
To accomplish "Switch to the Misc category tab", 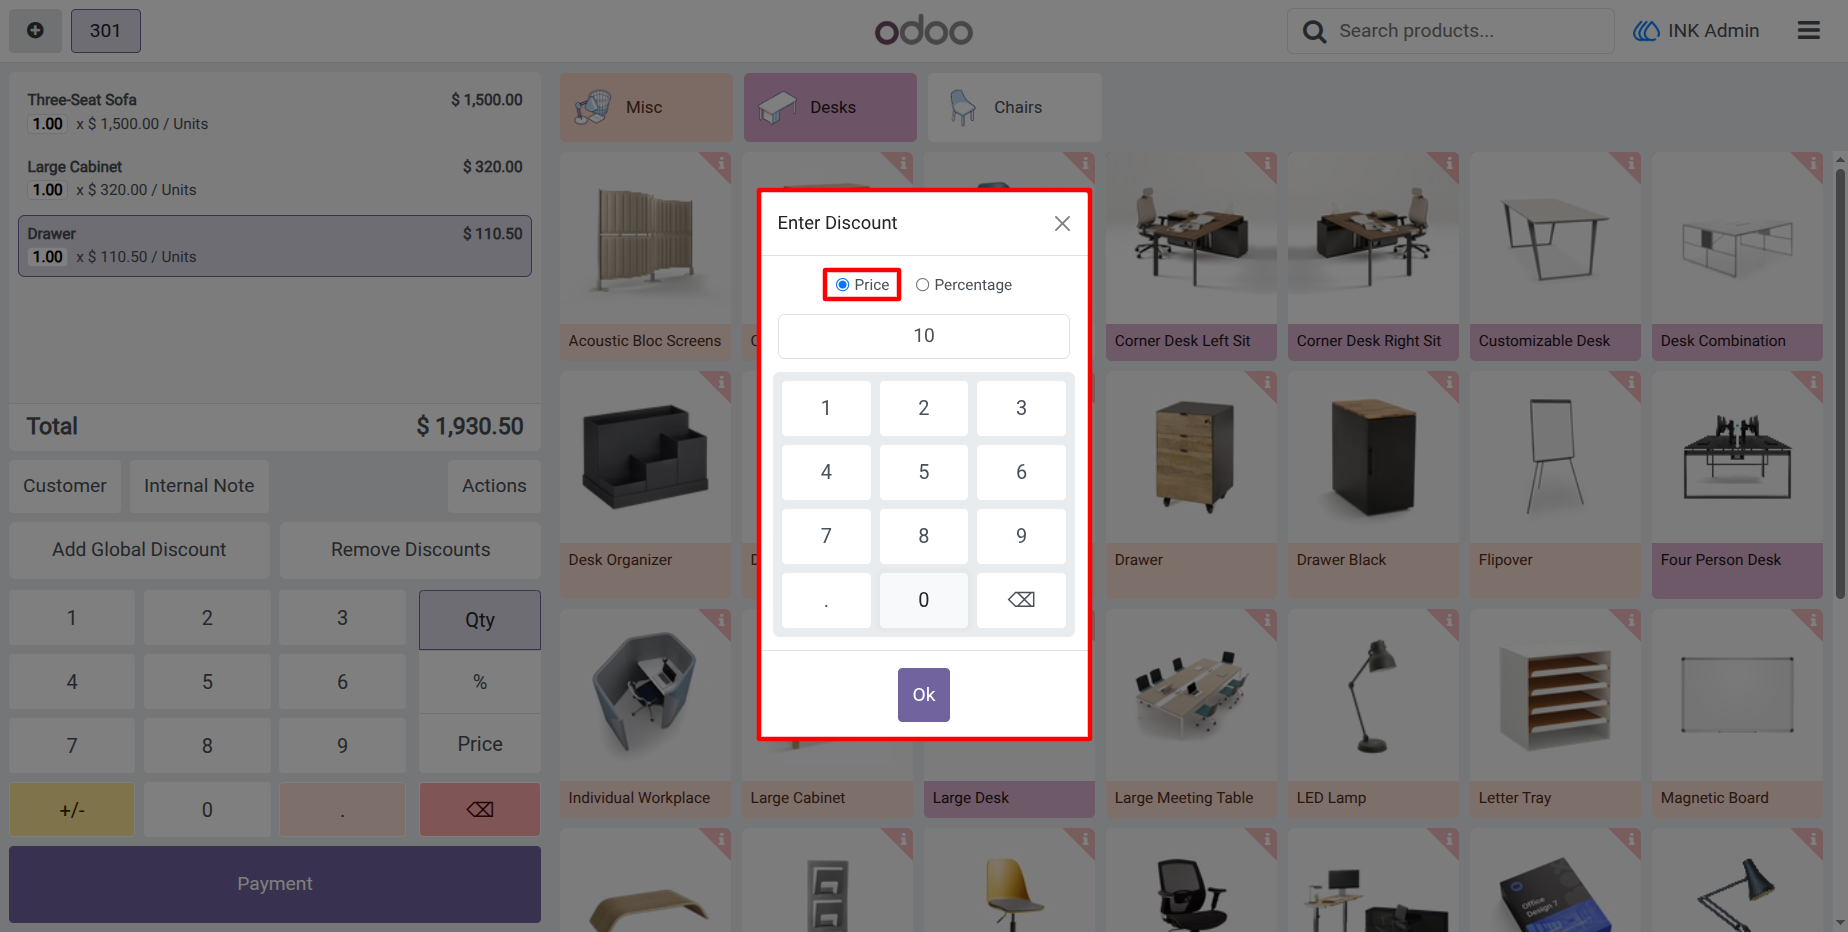I will pos(646,107).
